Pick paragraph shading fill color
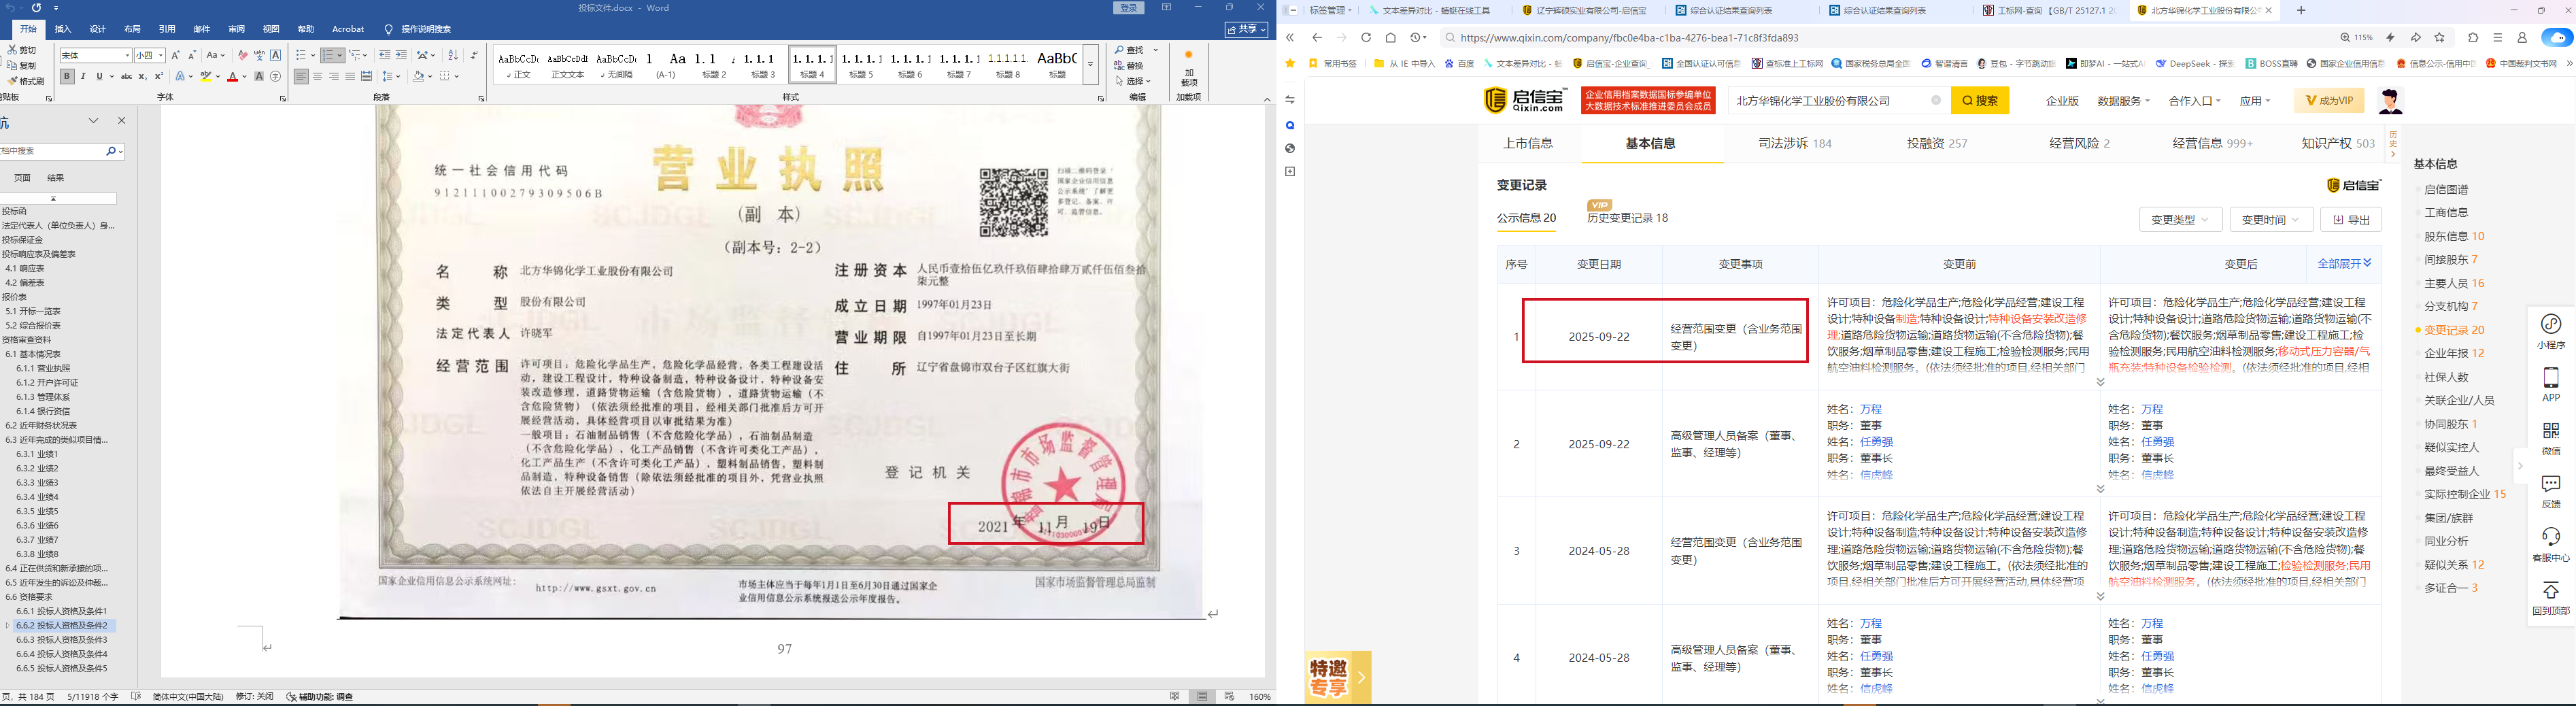This screenshot has height=706, width=2576. coord(418,76)
